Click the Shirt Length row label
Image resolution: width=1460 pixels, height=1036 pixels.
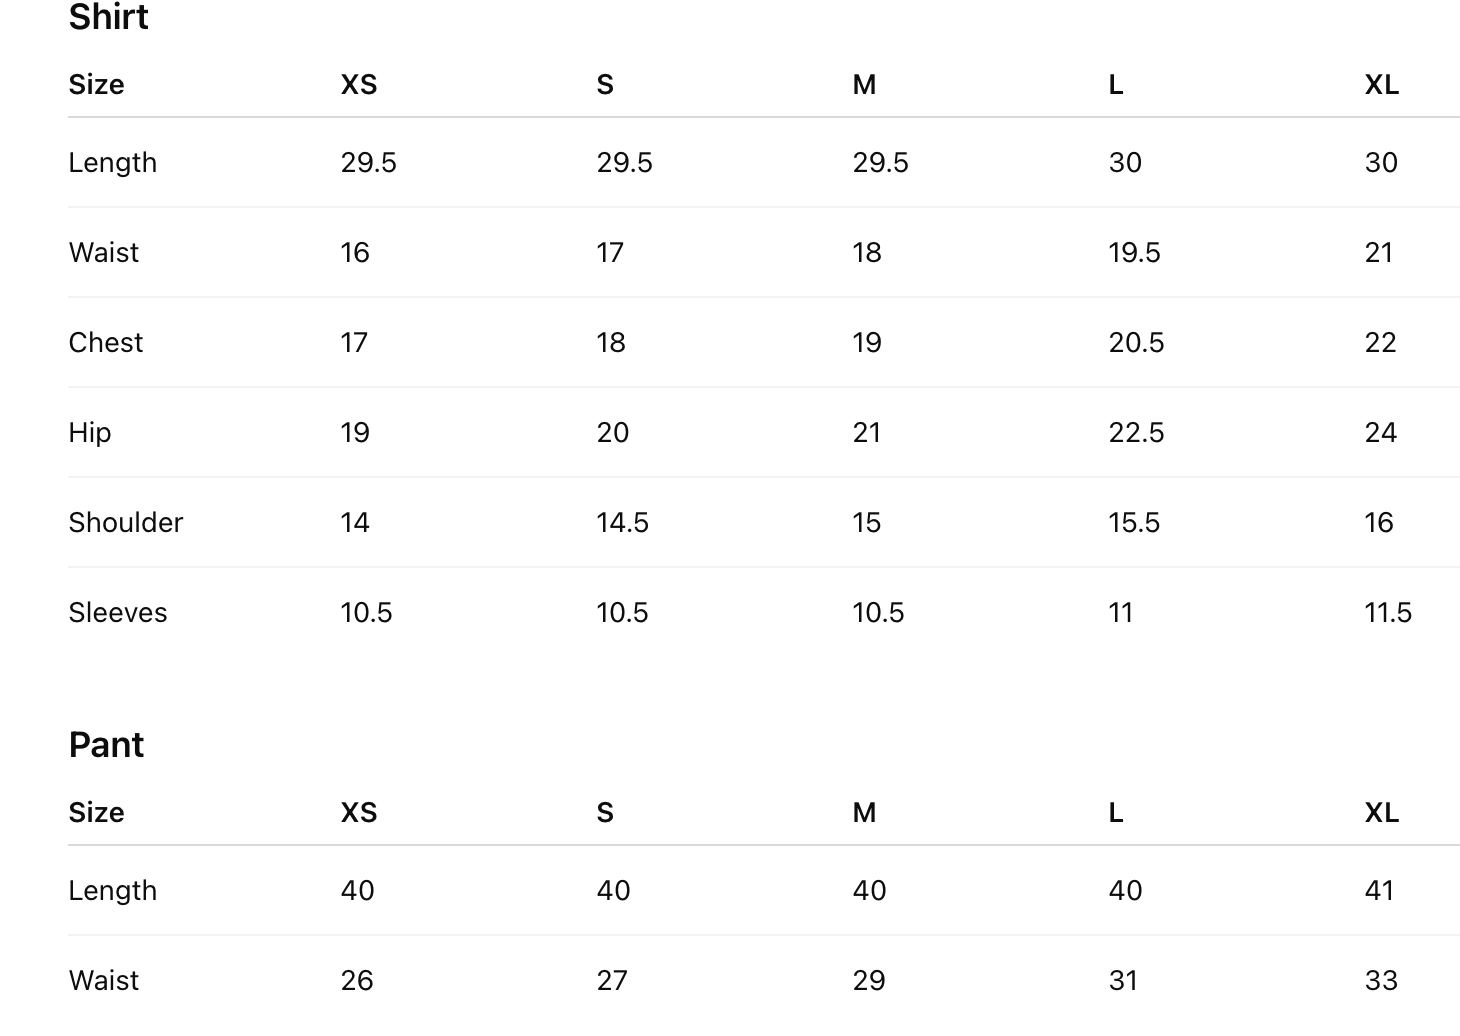112,163
